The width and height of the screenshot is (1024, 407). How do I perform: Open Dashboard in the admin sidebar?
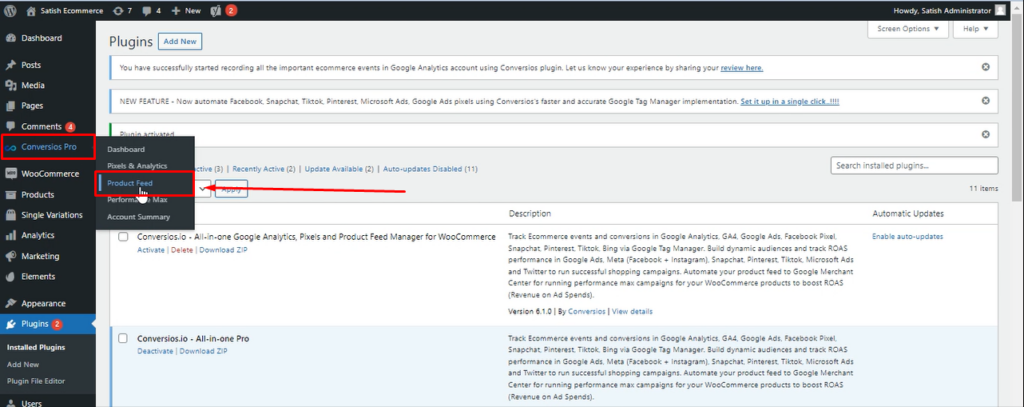tap(41, 38)
